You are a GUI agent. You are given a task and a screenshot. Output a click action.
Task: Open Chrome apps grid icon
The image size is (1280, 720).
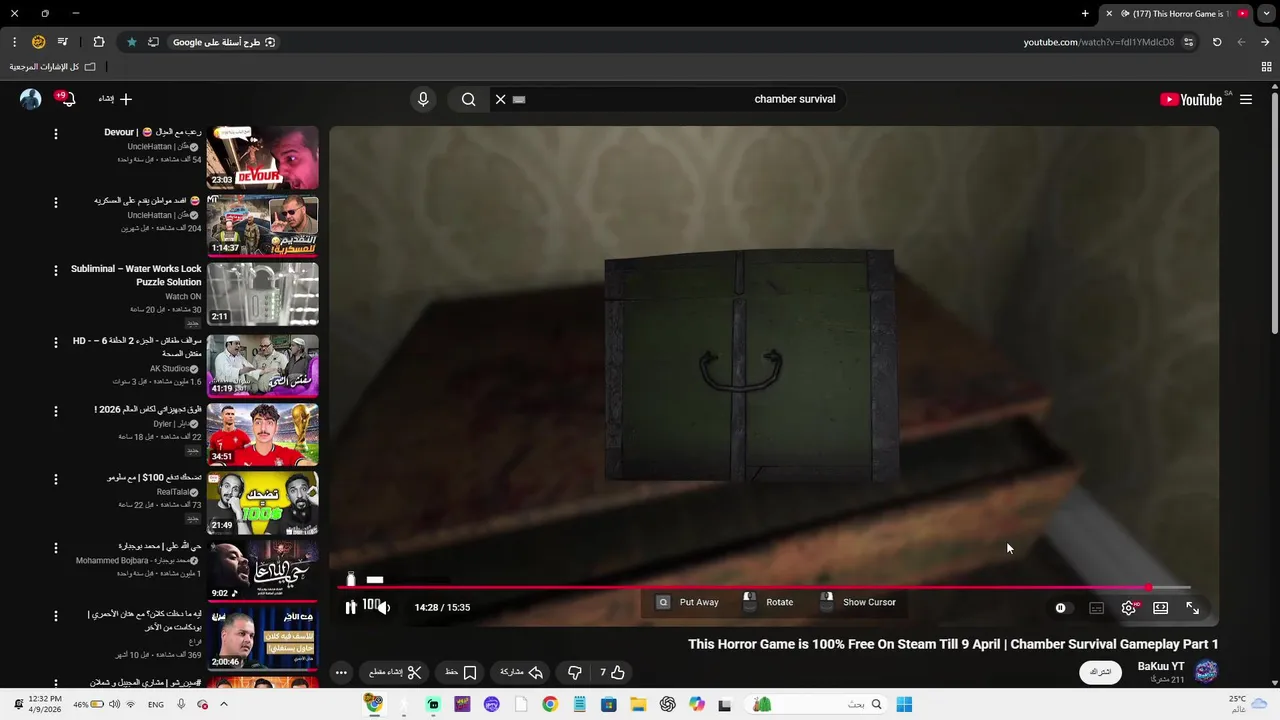click(1266, 67)
